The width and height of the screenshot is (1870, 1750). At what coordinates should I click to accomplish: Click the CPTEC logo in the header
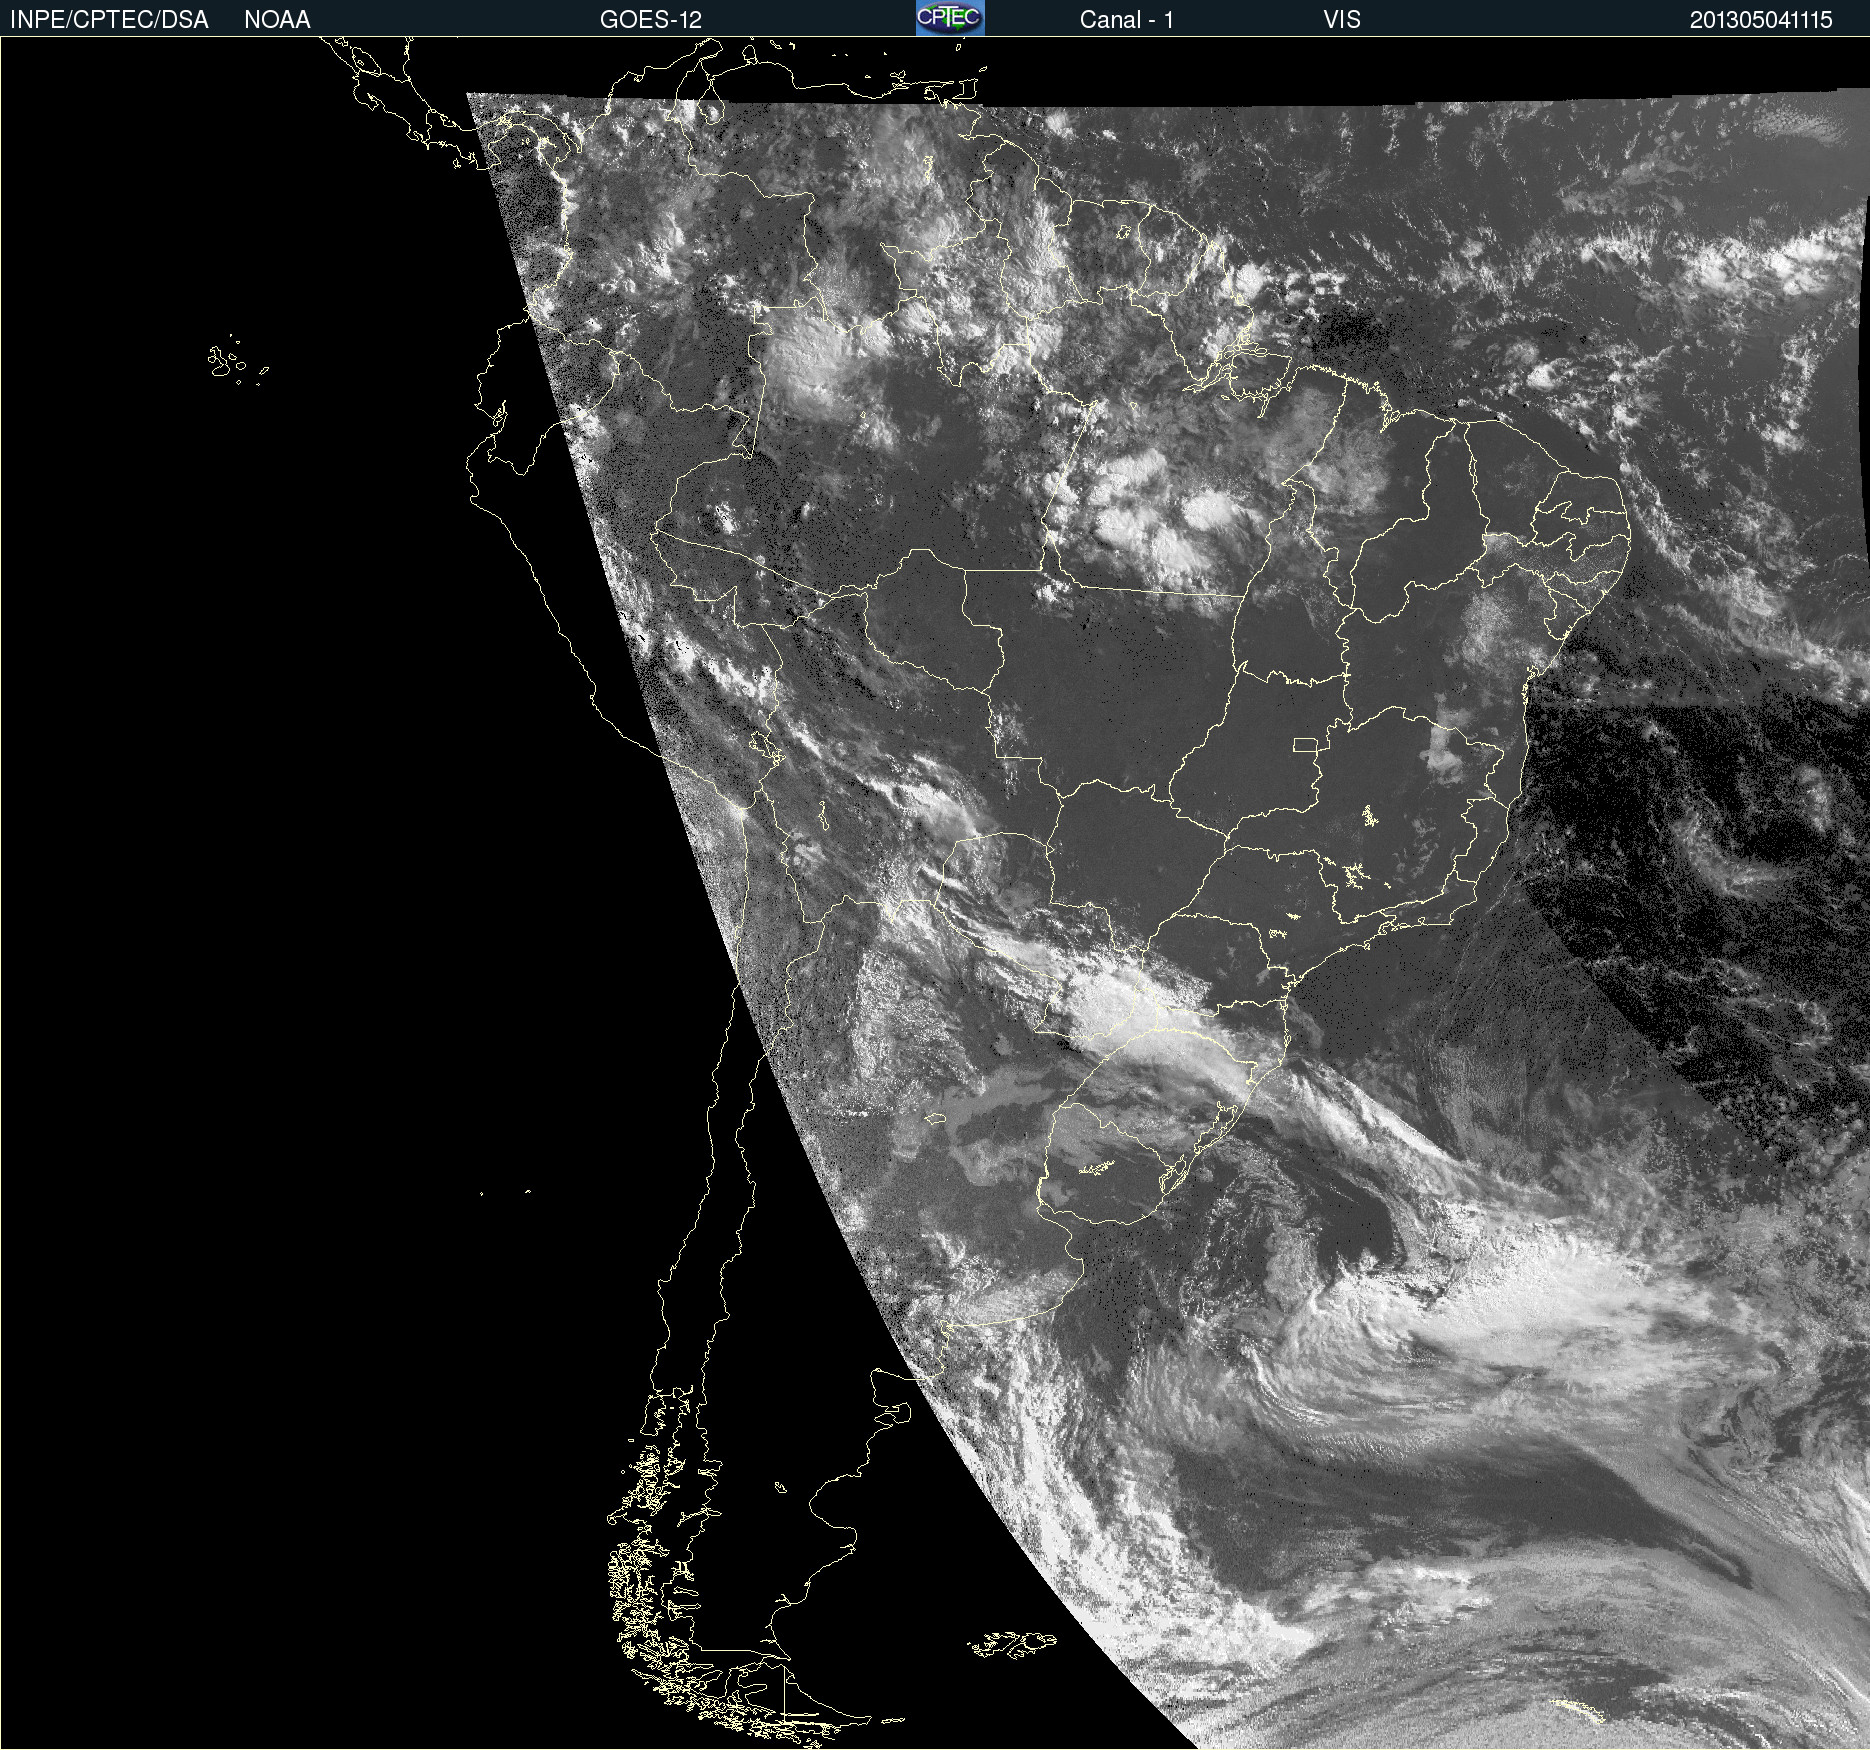coord(950,18)
